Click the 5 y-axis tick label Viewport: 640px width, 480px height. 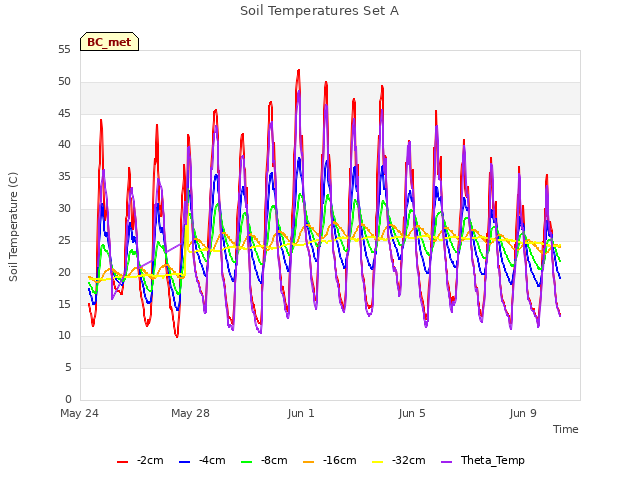coord(68,368)
